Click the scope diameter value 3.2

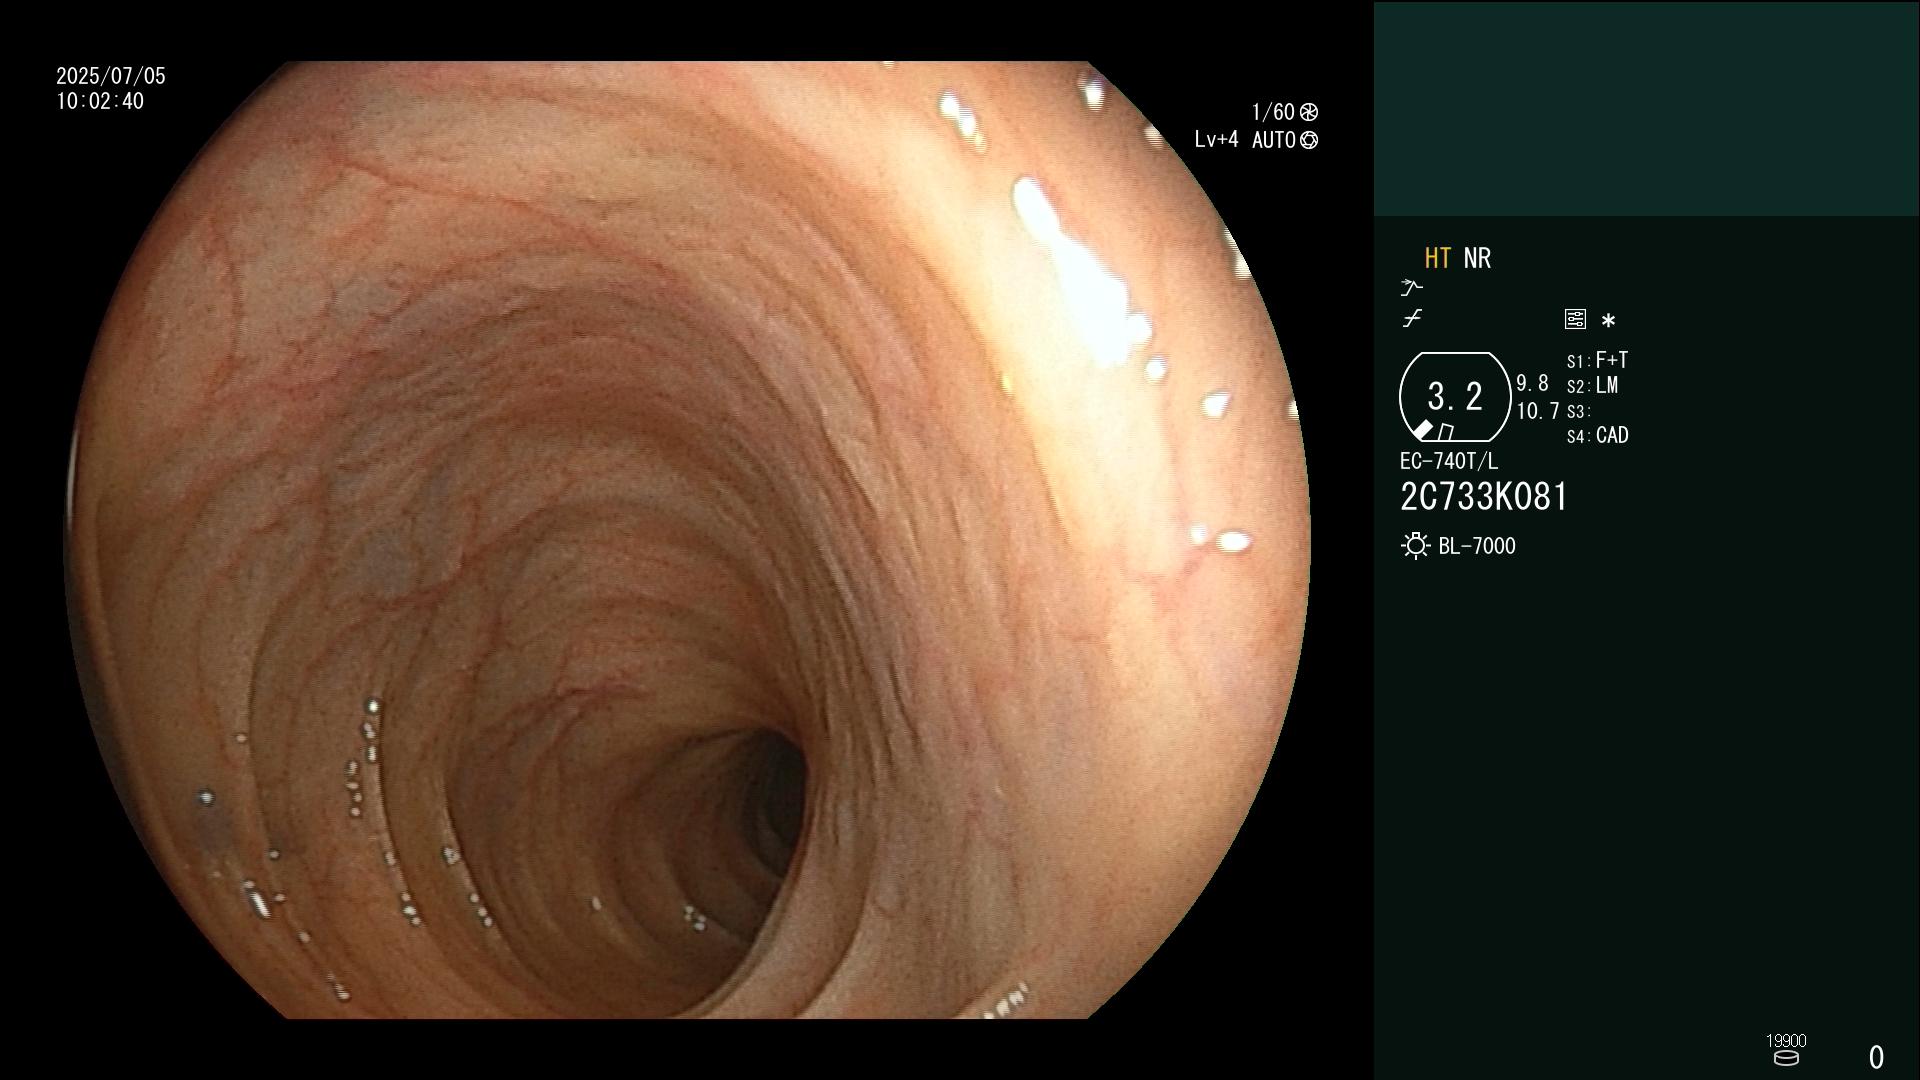[1455, 396]
